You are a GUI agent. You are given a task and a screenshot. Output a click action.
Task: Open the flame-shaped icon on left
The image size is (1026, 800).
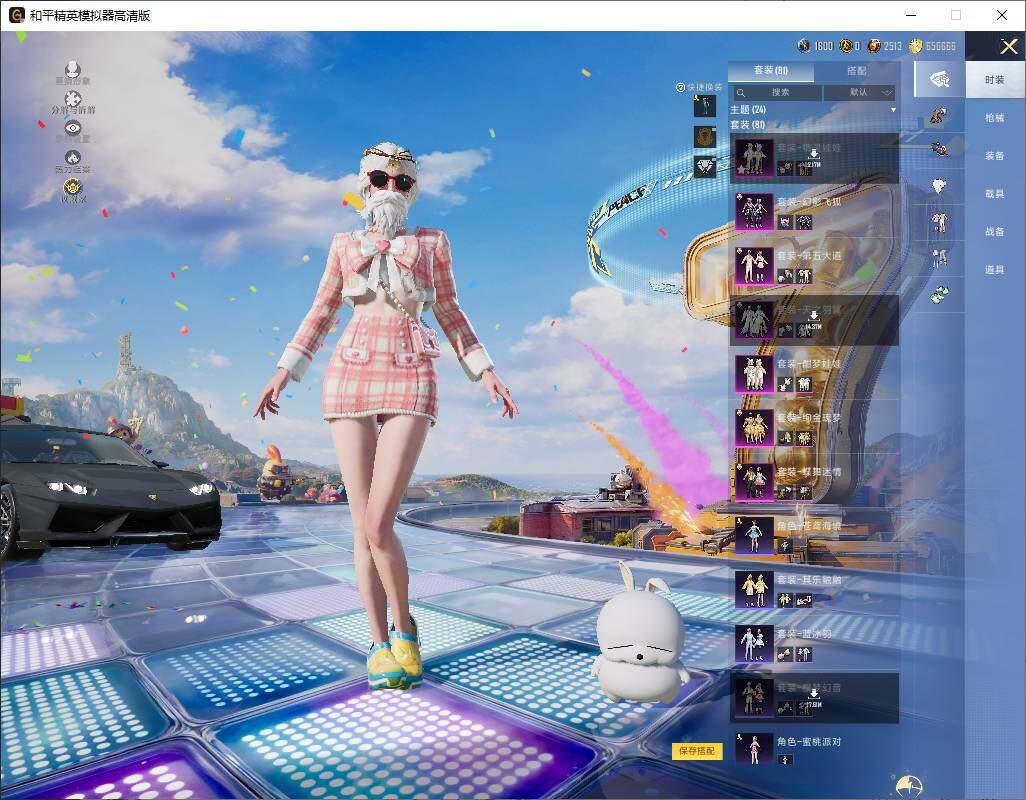click(x=73, y=157)
